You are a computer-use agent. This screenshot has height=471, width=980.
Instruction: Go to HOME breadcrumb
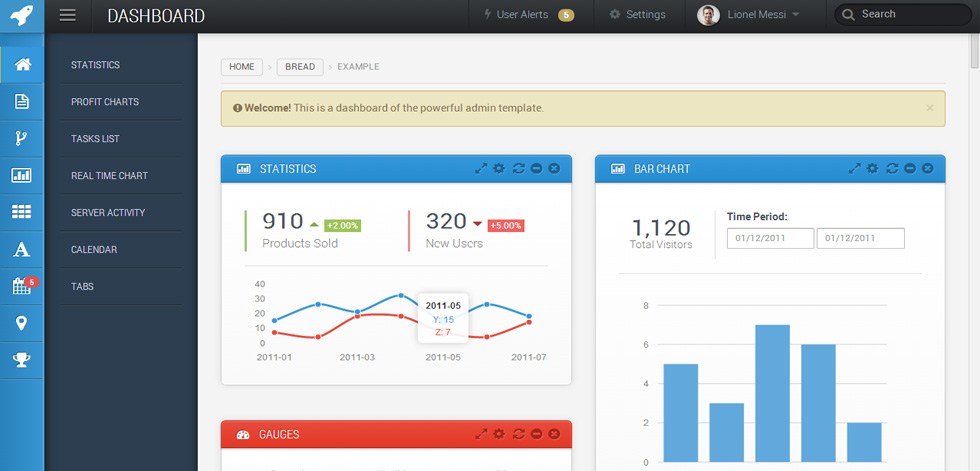(x=242, y=67)
